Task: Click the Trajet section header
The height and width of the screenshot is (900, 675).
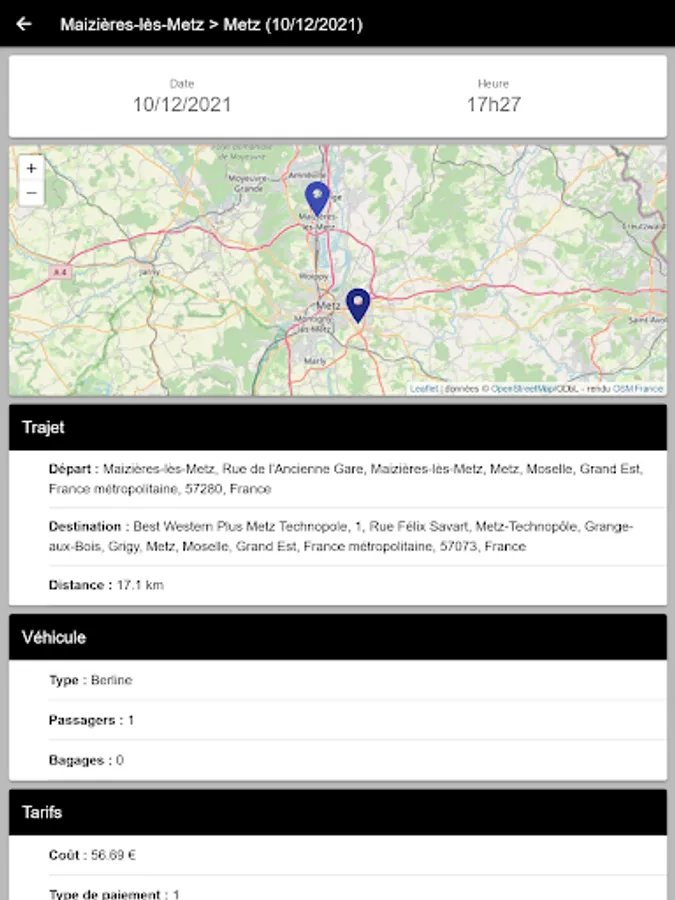Action: (338, 427)
